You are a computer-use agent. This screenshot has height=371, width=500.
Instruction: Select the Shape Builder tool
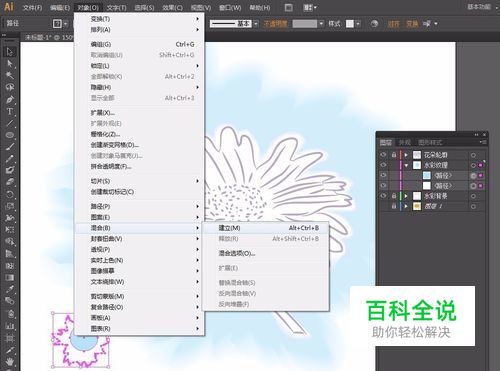pos(9,242)
